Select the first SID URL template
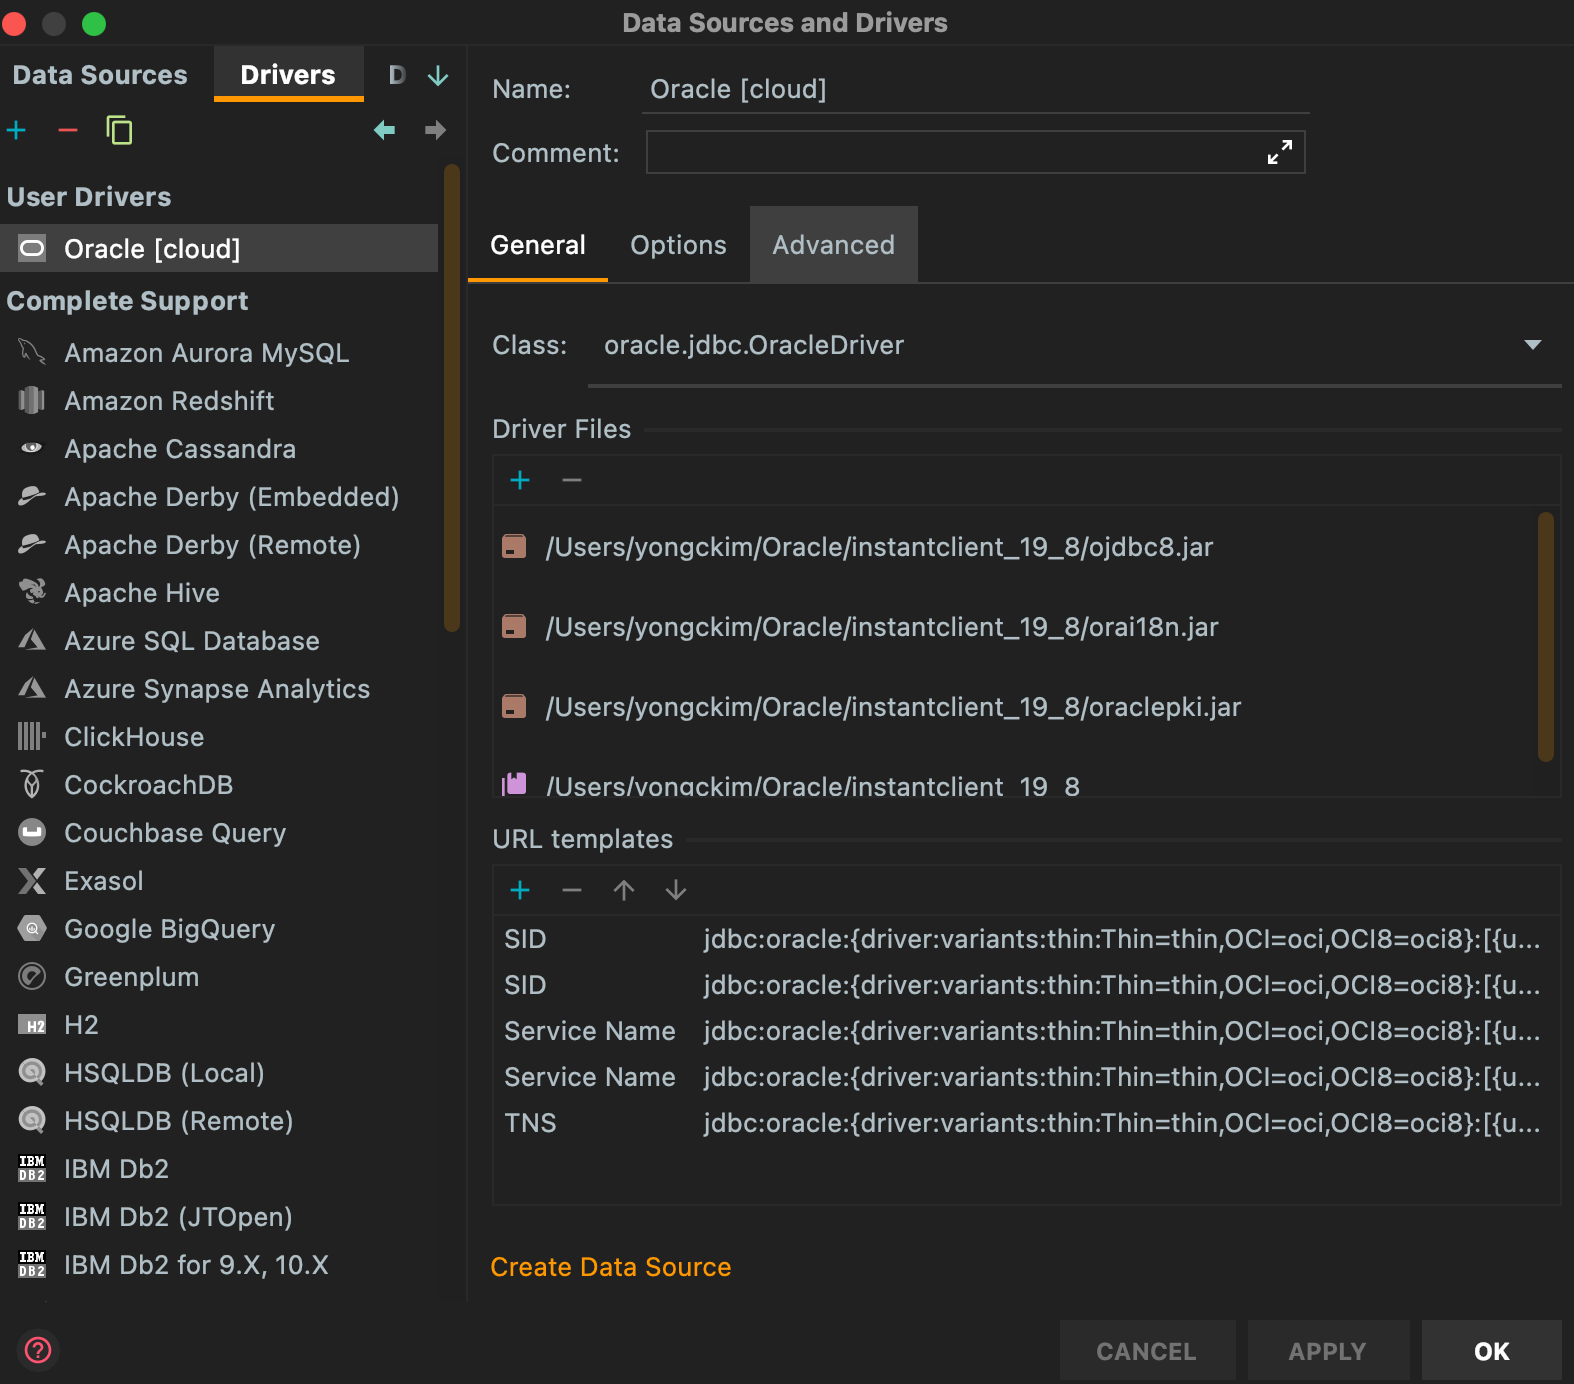Screen dimensions: 1574x1384 (1026, 939)
